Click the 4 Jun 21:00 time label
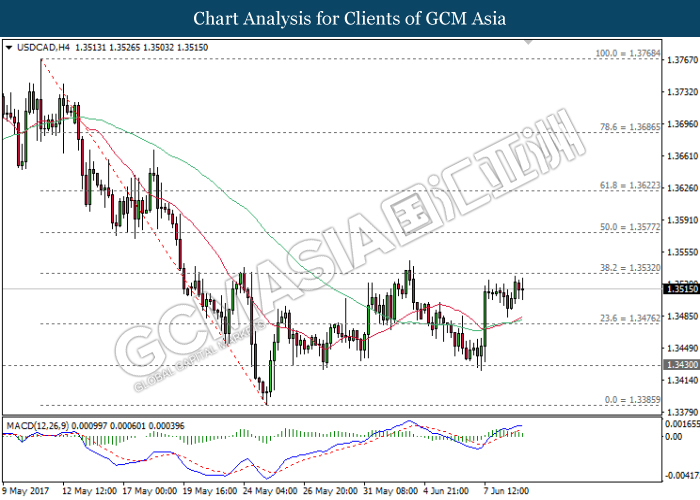This screenshot has width=700, height=500. point(446,491)
